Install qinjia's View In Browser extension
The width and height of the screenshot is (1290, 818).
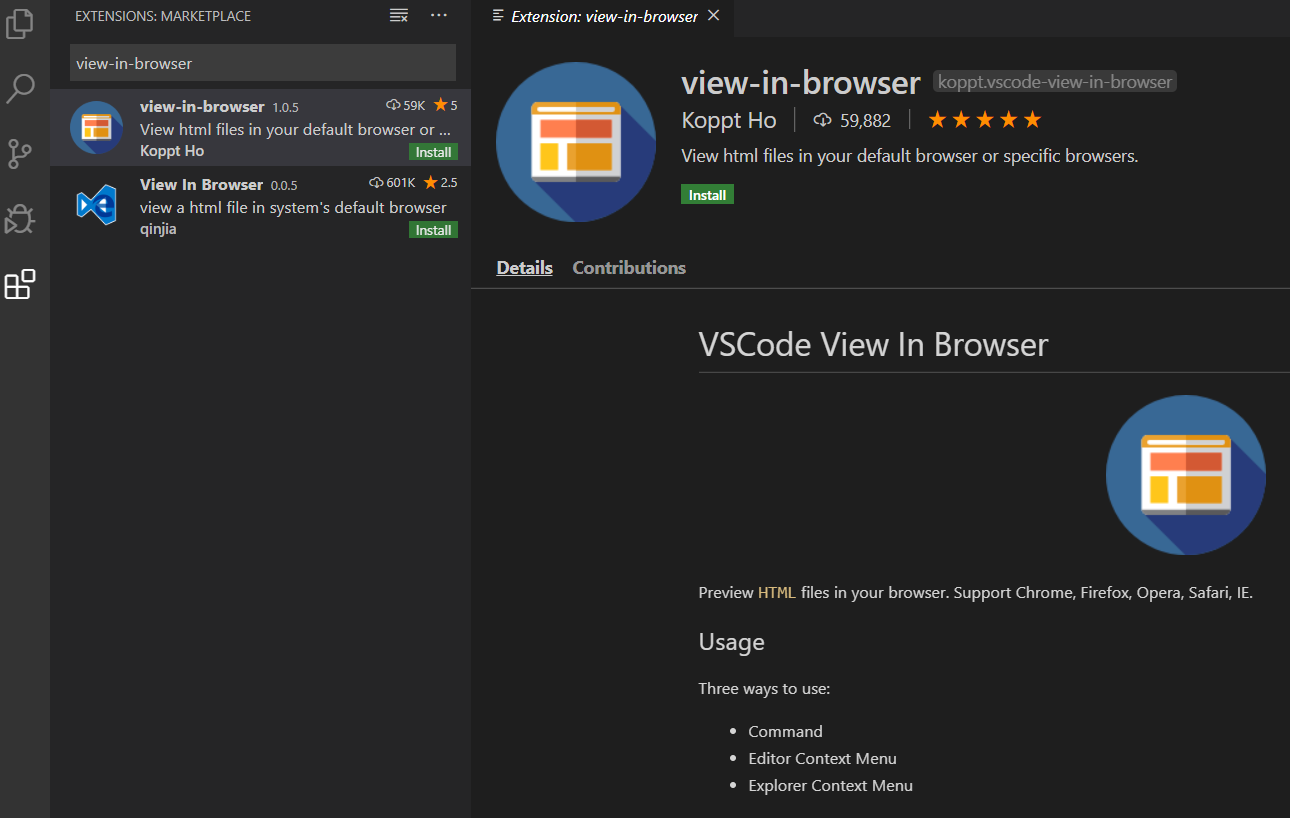tap(433, 230)
